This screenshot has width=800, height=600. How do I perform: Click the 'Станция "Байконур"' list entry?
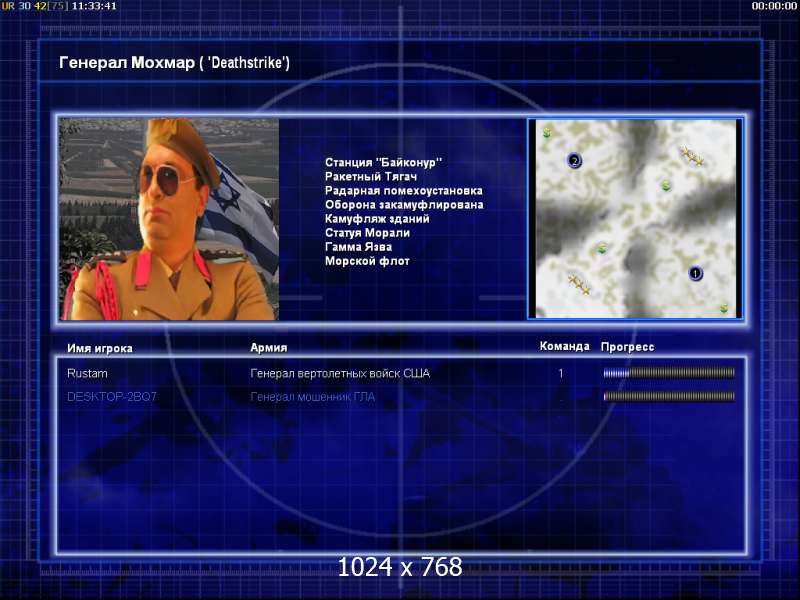[x=383, y=162]
